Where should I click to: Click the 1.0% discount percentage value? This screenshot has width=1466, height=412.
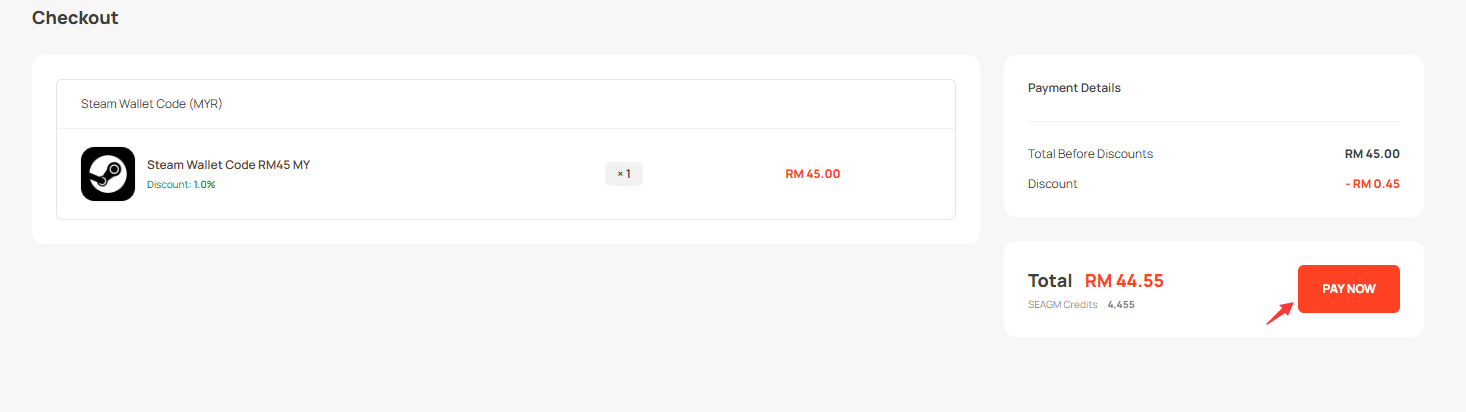coord(204,185)
